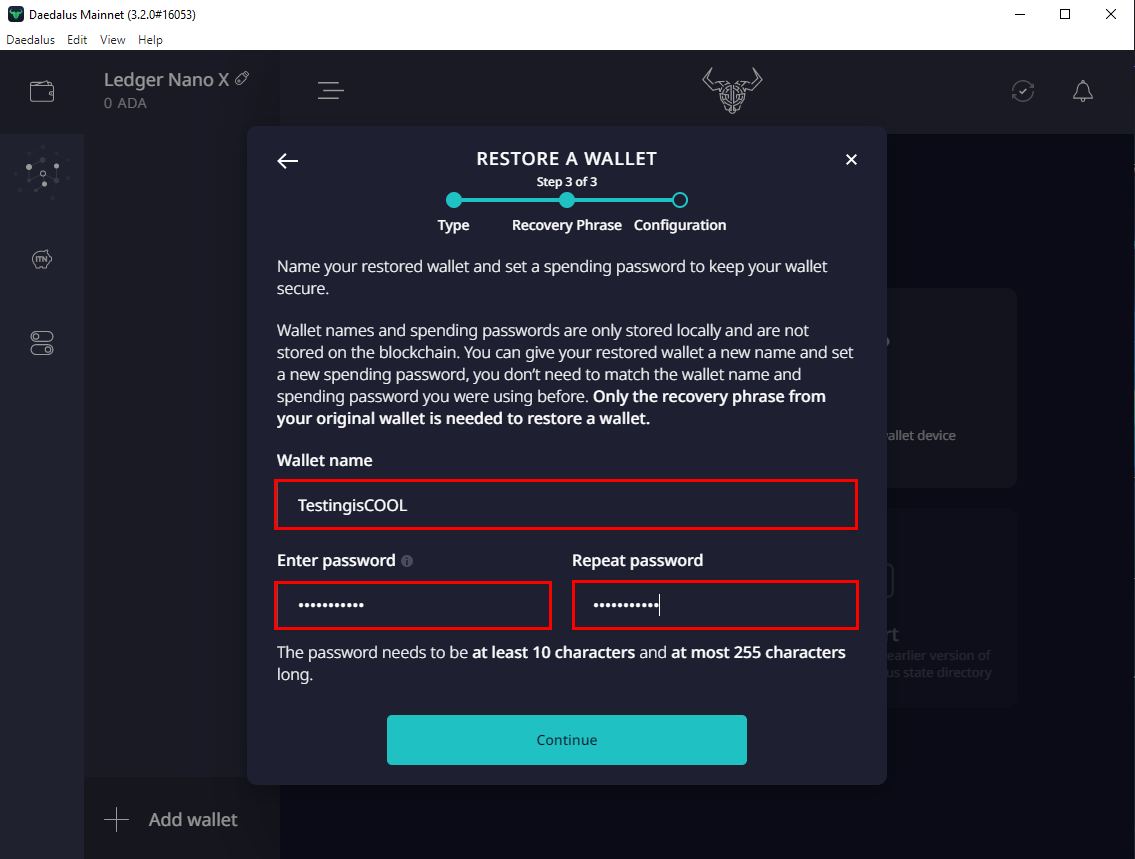Open the Edit menu

[x=77, y=40]
